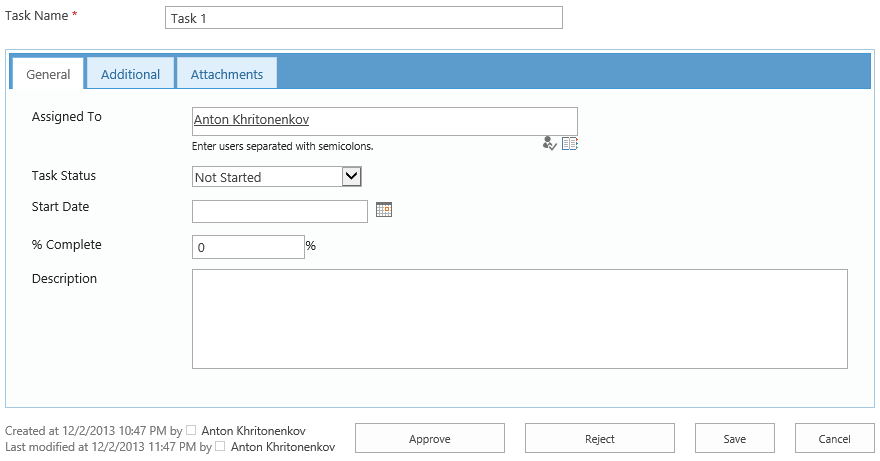Open the Start Date calendar picker

[384, 210]
